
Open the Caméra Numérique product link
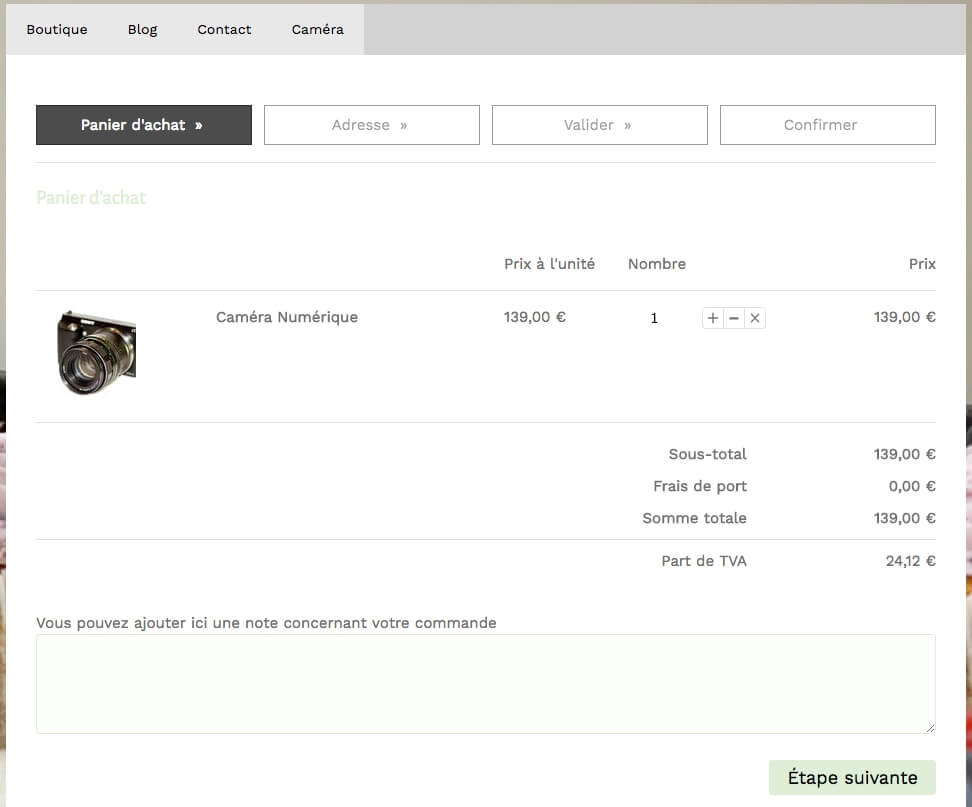tap(286, 317)
